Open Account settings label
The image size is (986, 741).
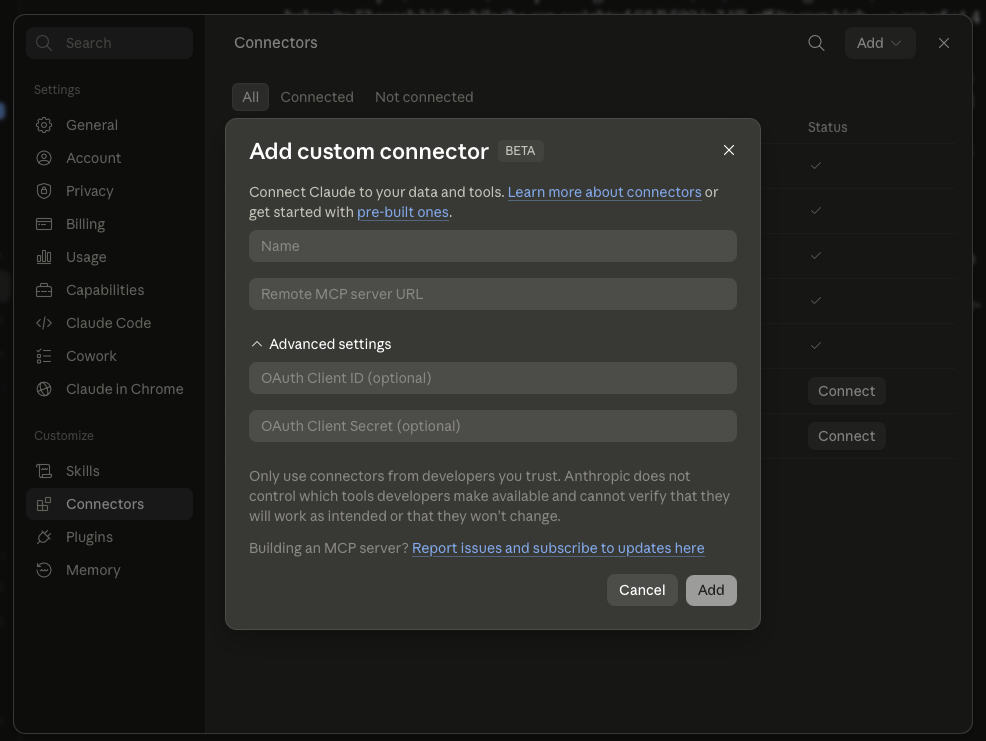[94, 158]
